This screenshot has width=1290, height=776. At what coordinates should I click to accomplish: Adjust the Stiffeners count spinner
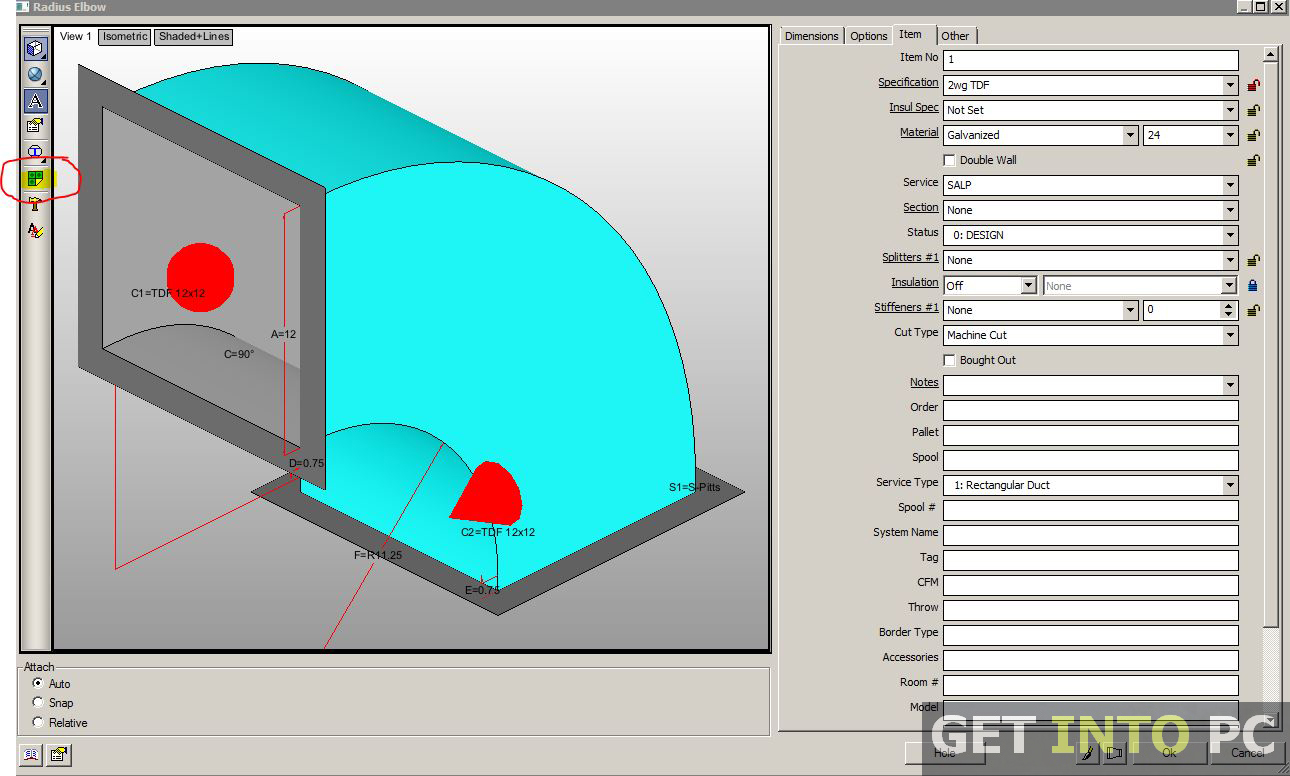(x=1230, y=310)
